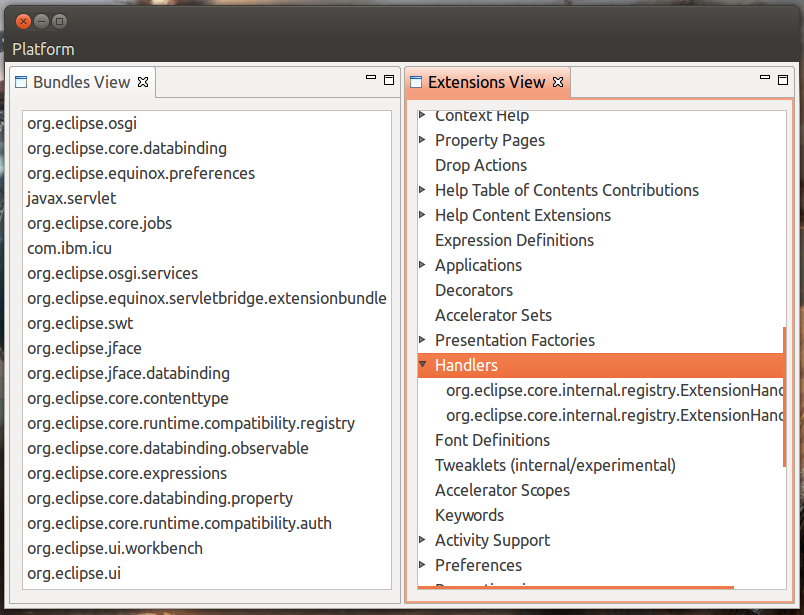Select the second ExtensionHandle child under Handlers

pyautogui.click(x=615, y=415)
